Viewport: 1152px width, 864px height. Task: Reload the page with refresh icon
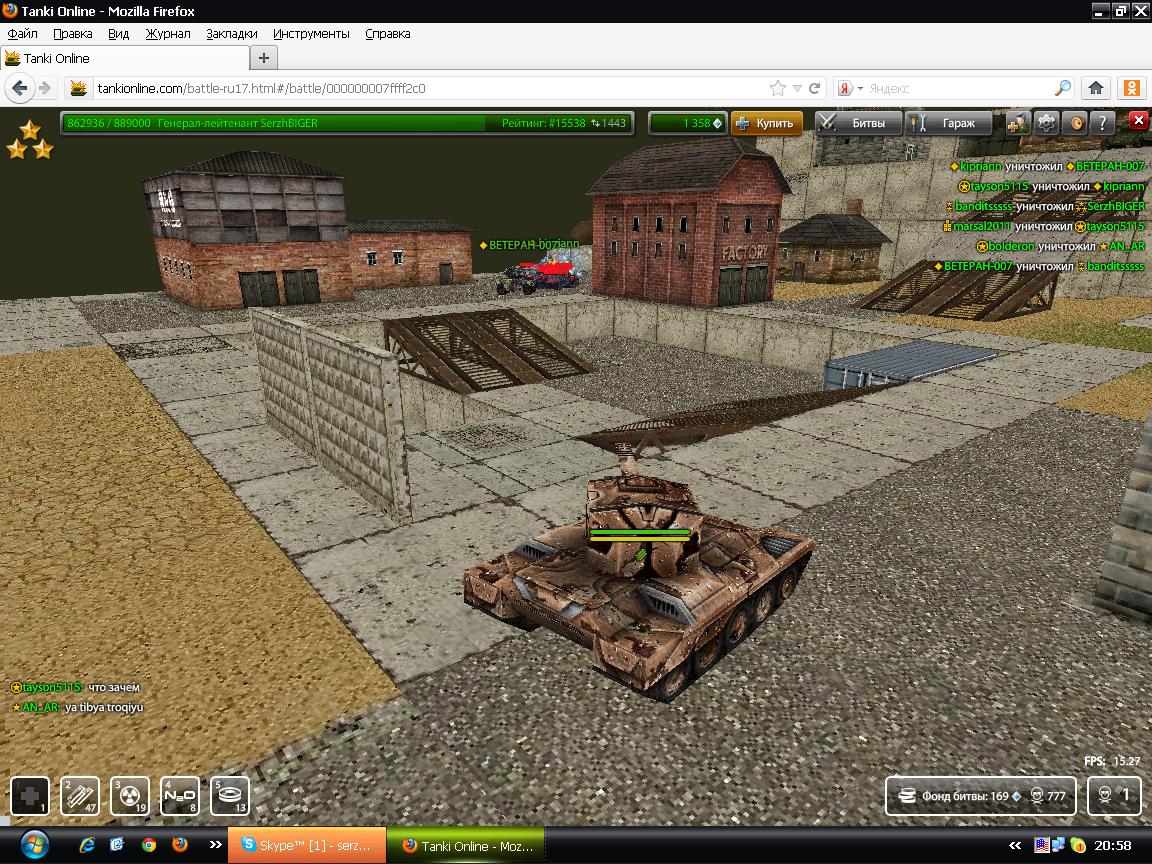pos(814,88)
